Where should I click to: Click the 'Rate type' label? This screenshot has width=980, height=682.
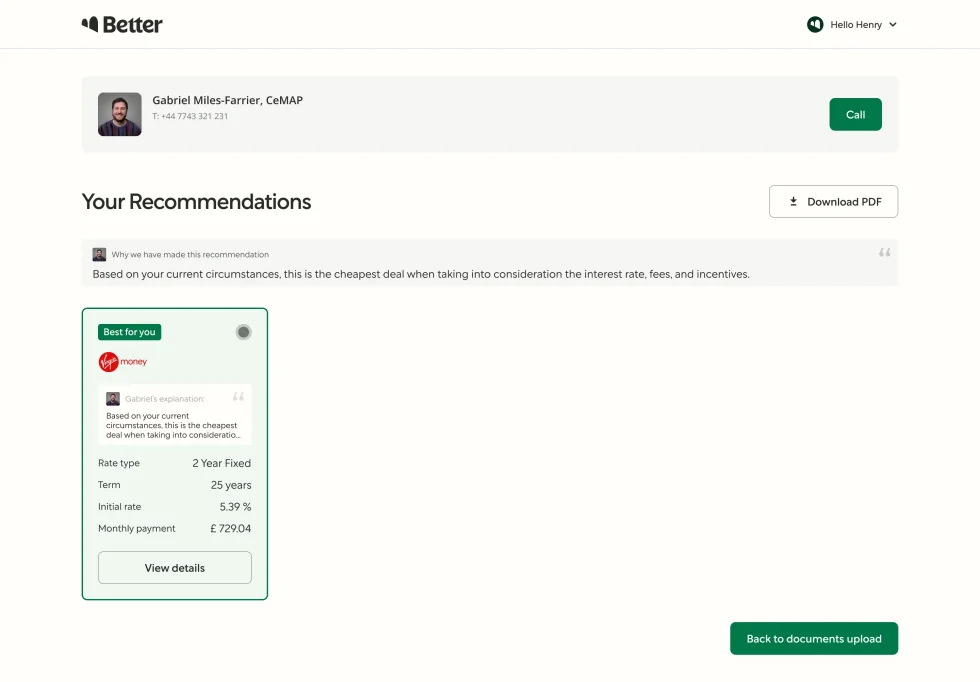119,463
